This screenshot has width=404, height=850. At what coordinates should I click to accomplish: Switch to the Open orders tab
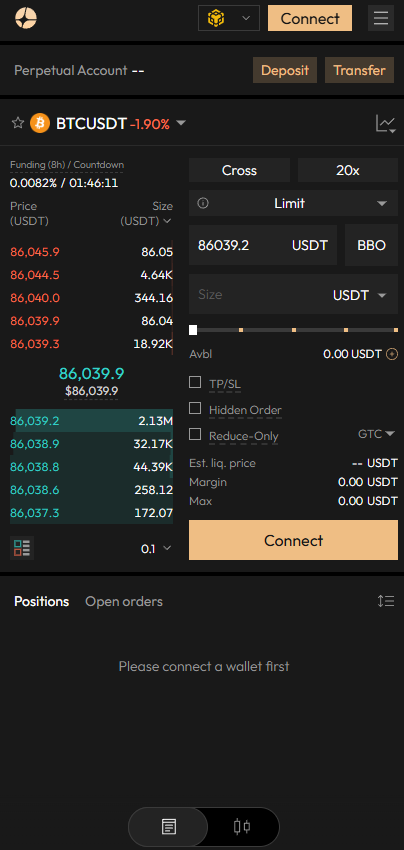tap(124, 601)
